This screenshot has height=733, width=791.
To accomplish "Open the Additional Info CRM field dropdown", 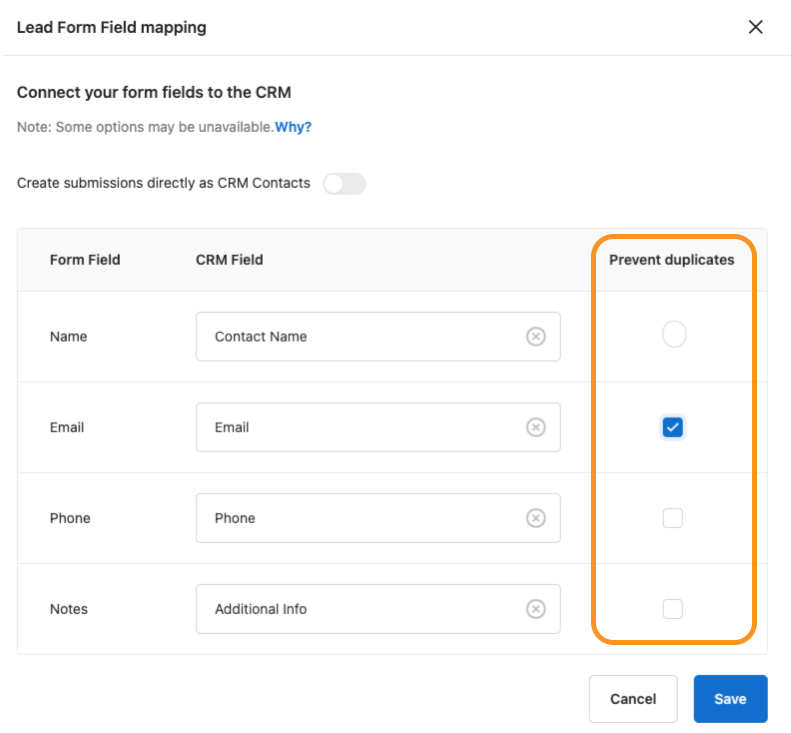I will tap(360, 609).
